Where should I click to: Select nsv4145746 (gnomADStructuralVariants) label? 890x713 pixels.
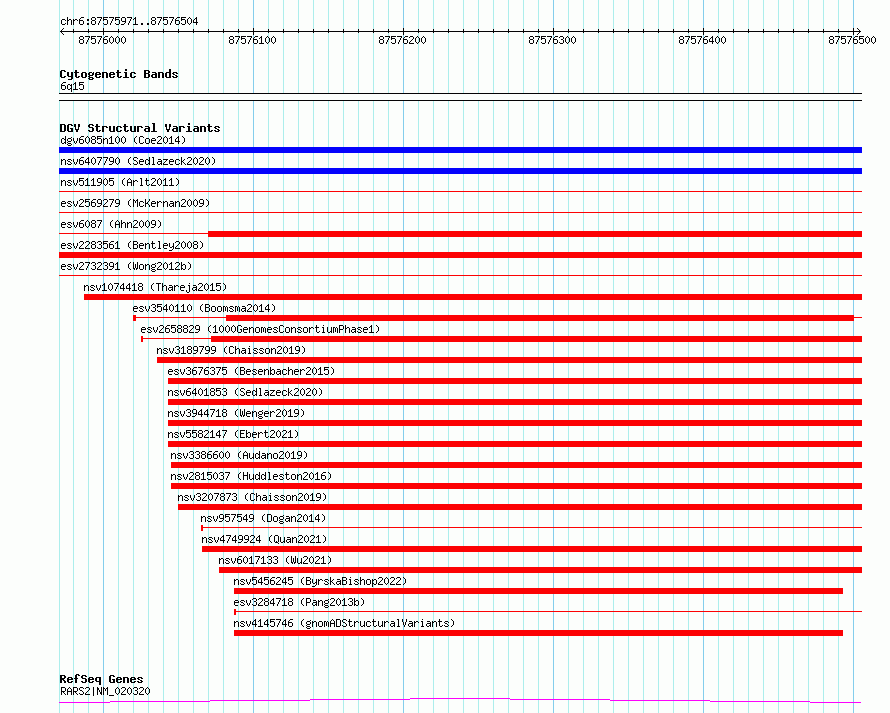[344, 623]
